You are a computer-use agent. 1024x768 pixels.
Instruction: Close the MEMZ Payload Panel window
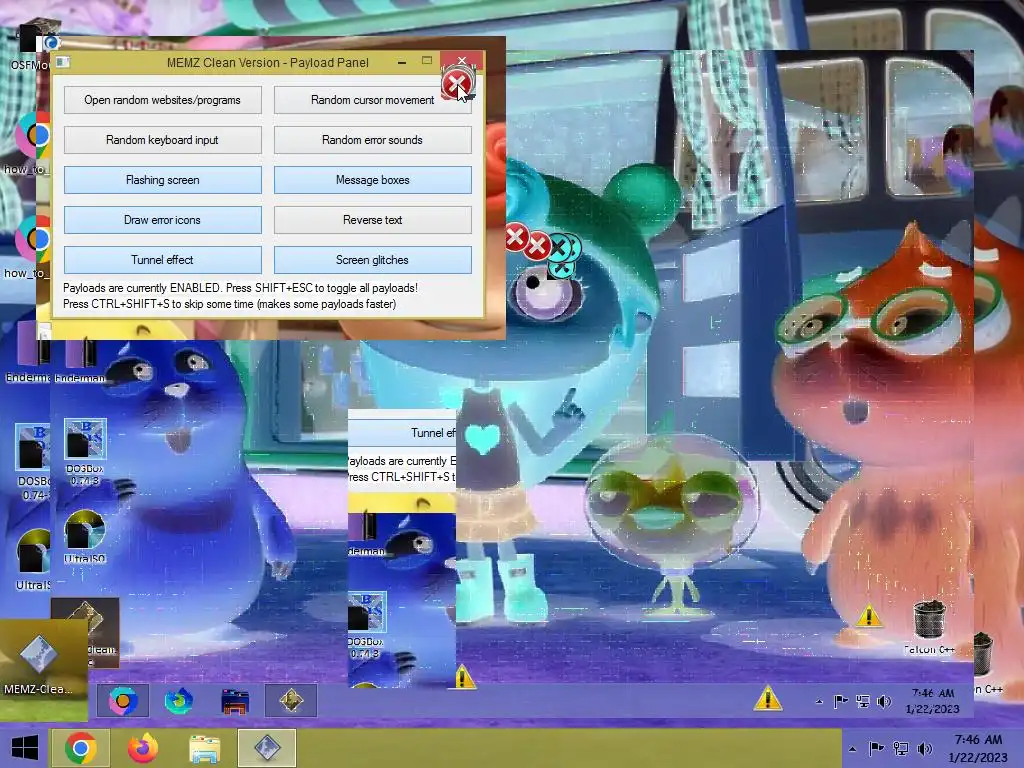[462, 61]
